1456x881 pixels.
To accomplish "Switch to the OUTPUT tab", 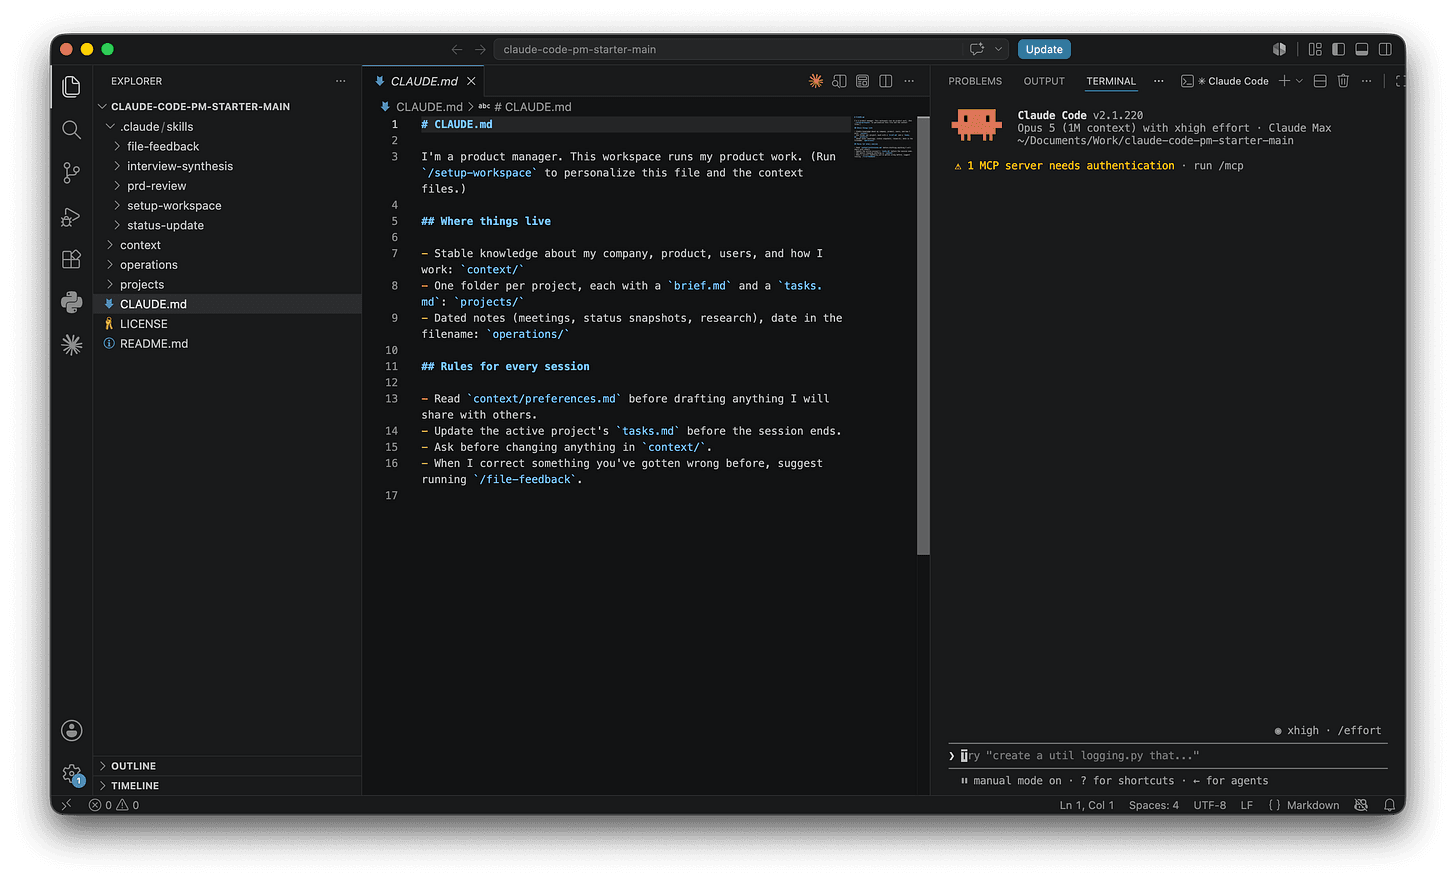I will (1044, 81).
